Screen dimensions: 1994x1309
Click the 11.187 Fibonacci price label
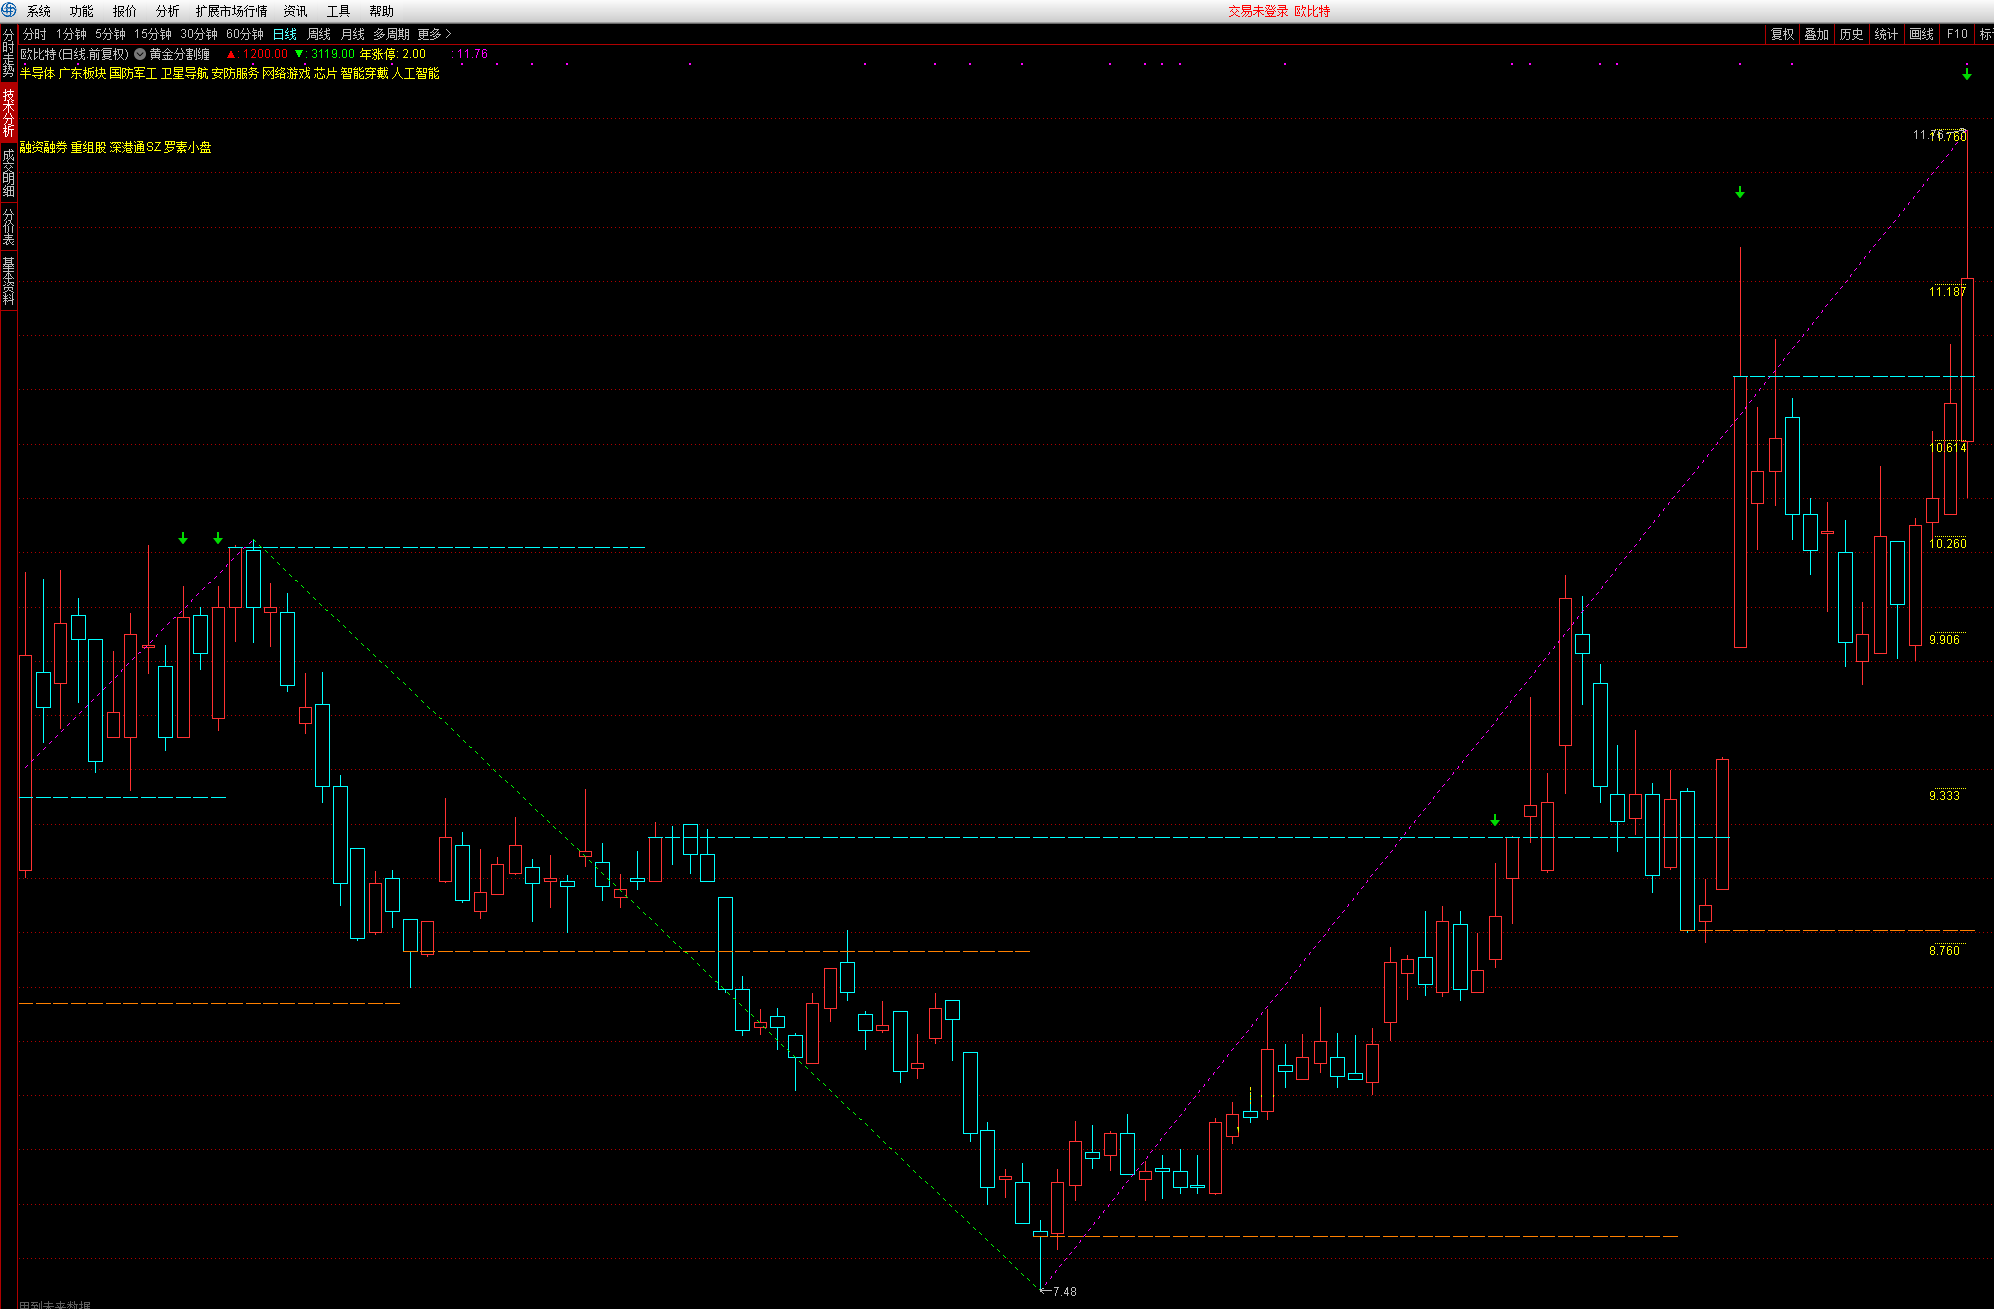point(1947,292)
